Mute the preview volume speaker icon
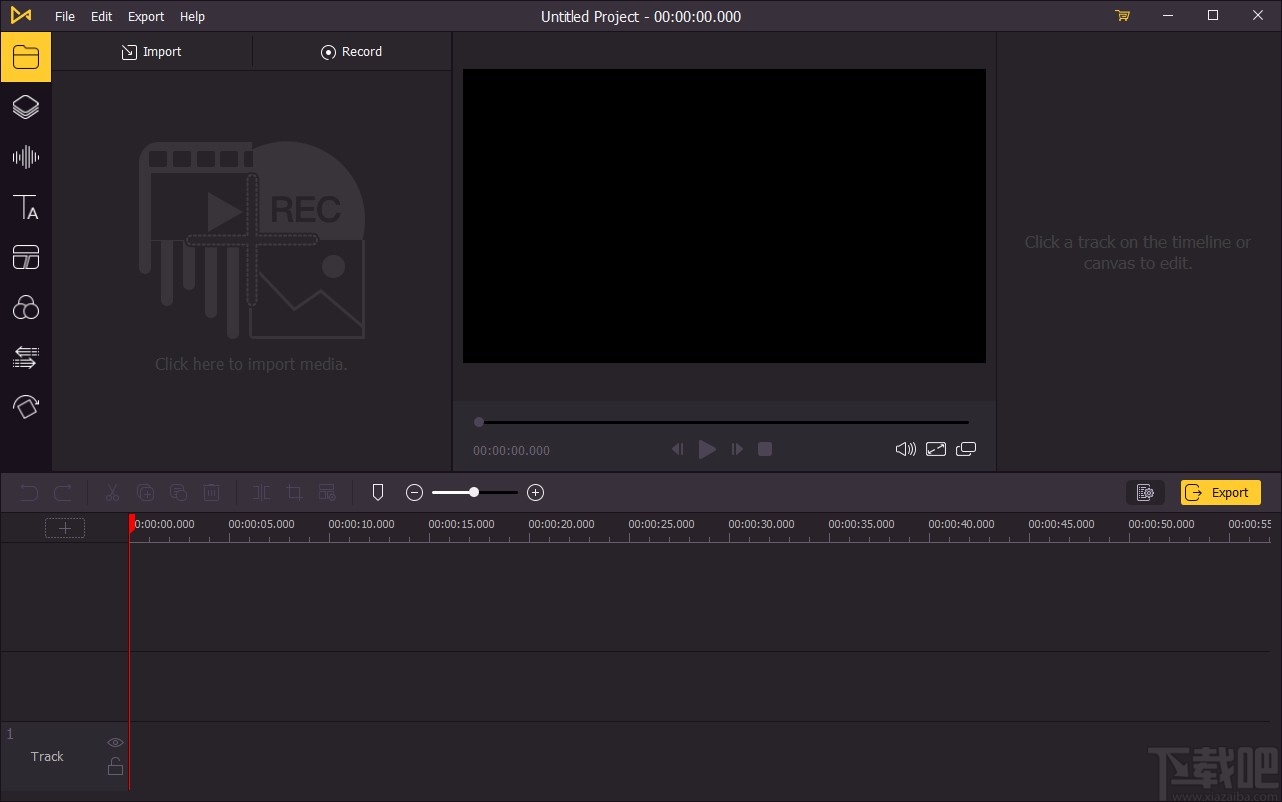Screen dimensions: 1282x802 pos(905,449)
